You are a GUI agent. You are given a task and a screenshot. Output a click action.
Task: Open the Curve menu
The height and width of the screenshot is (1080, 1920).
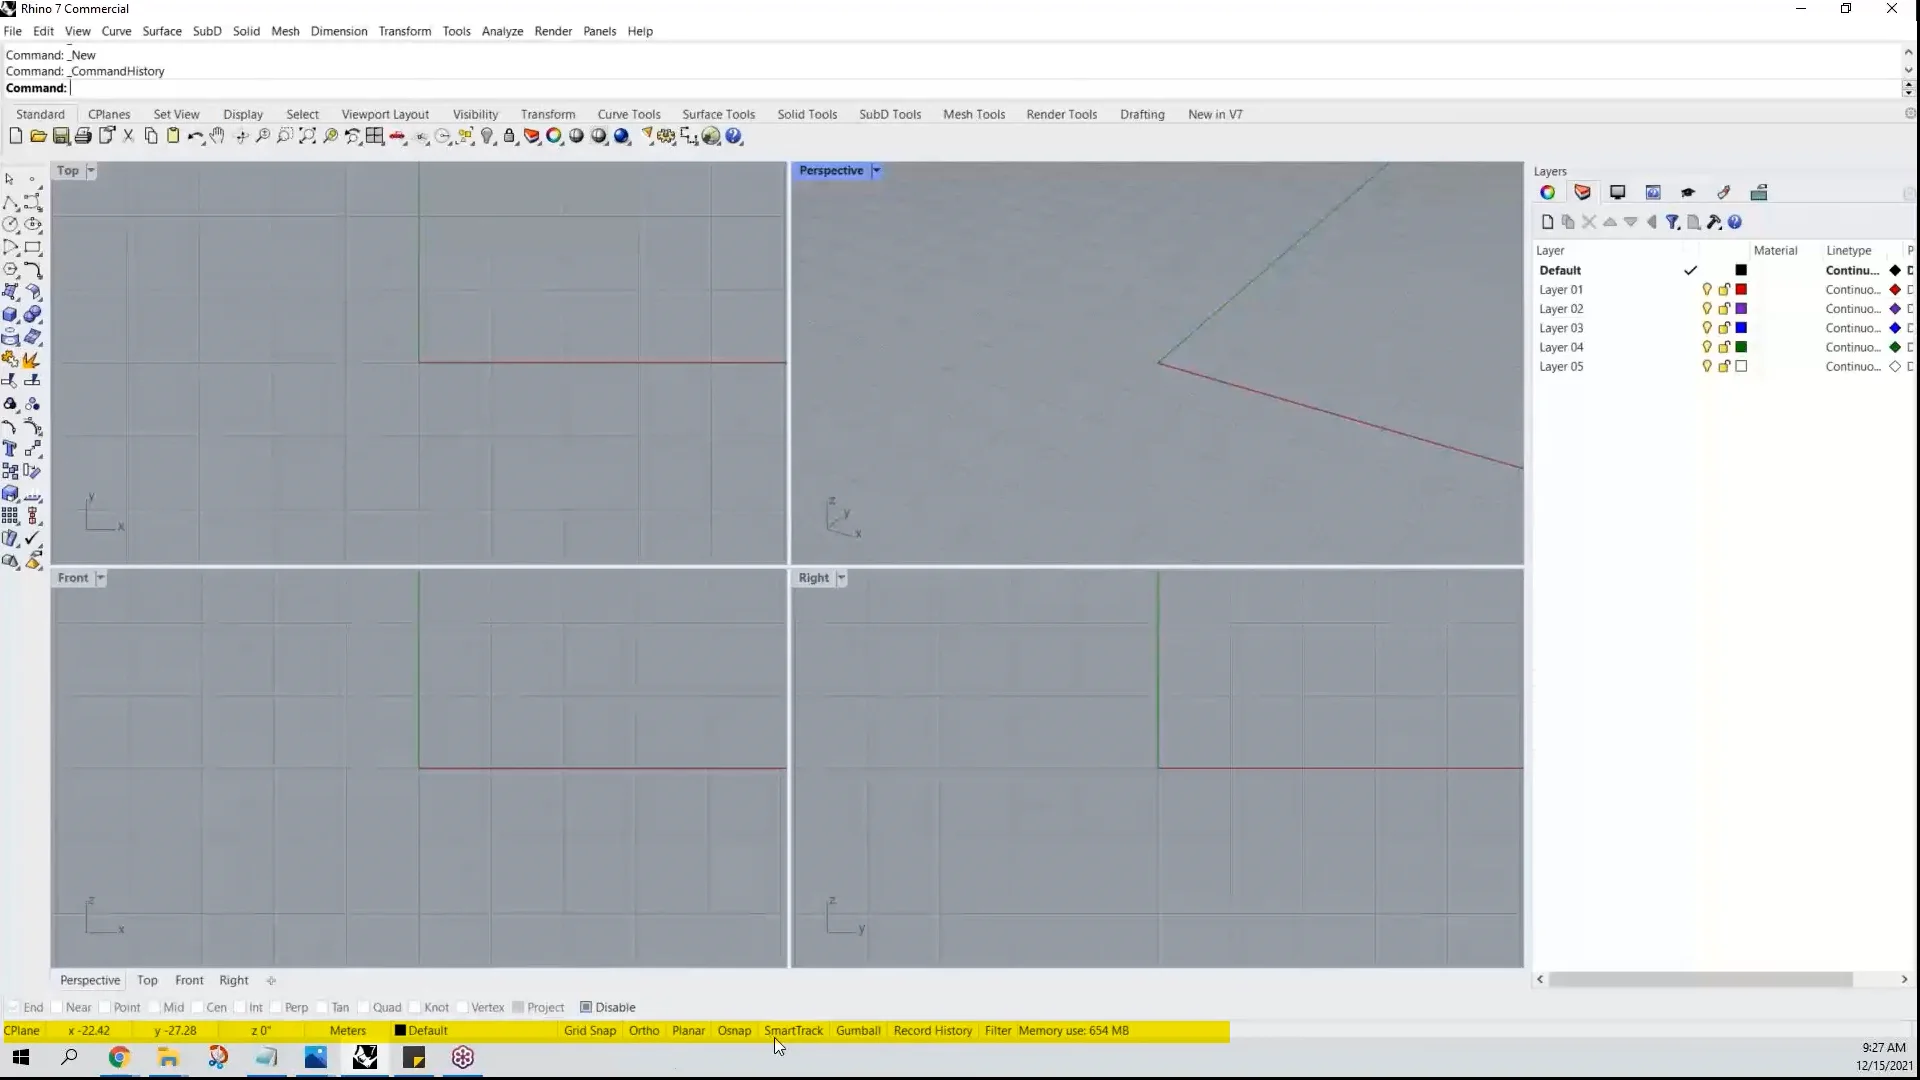[116, 31]
